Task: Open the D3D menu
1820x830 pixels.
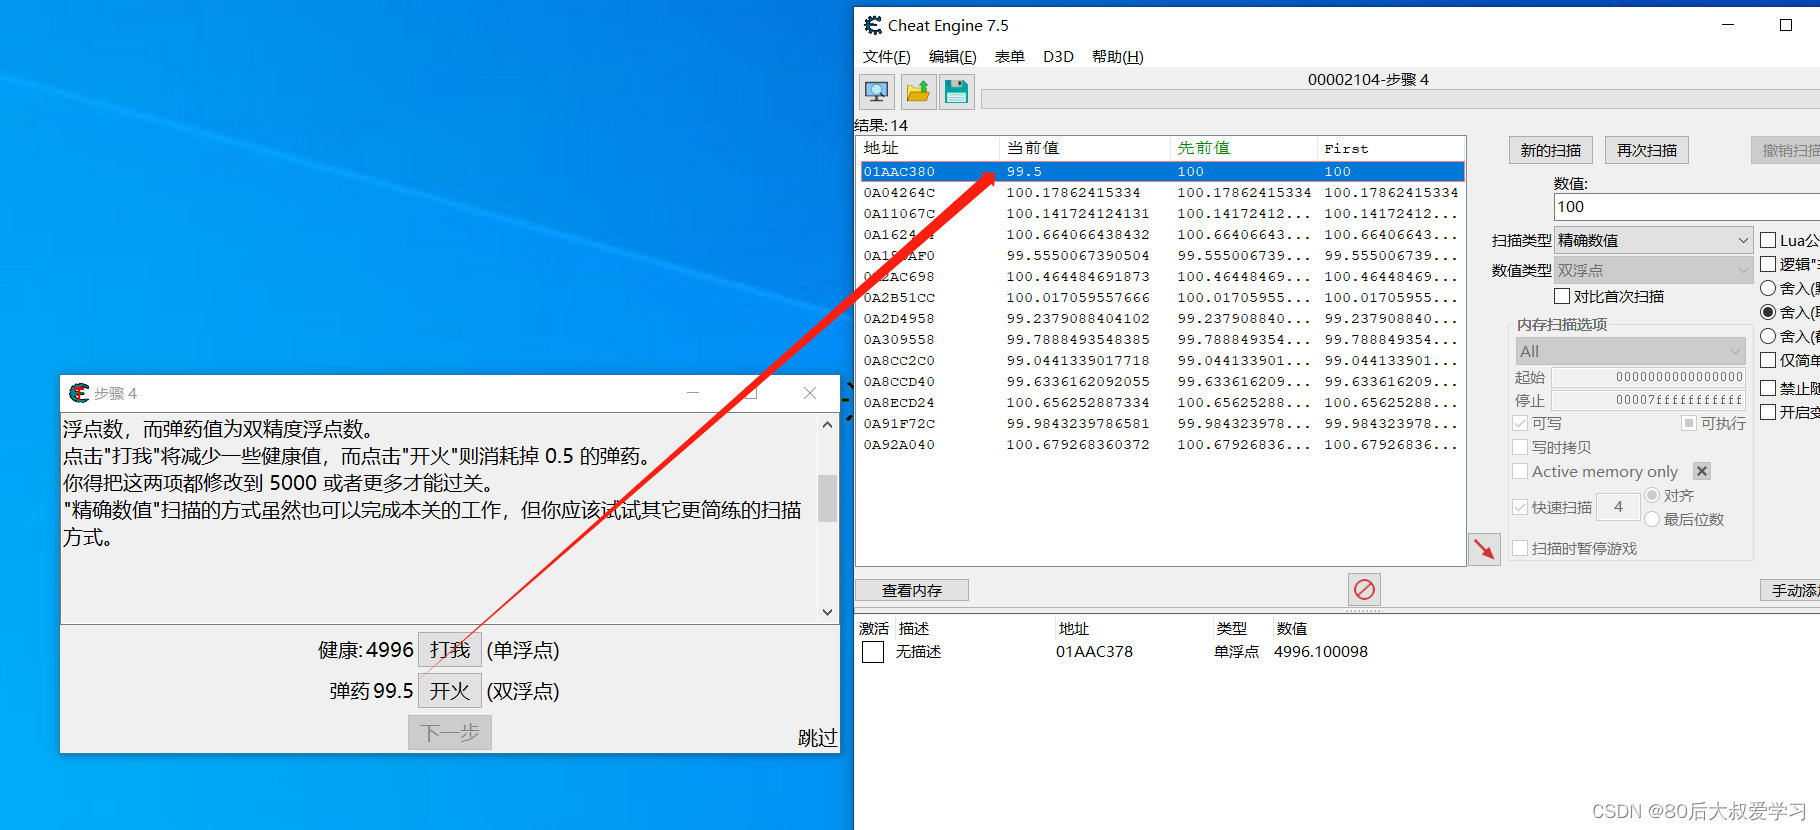Action: click(1058, 57)
